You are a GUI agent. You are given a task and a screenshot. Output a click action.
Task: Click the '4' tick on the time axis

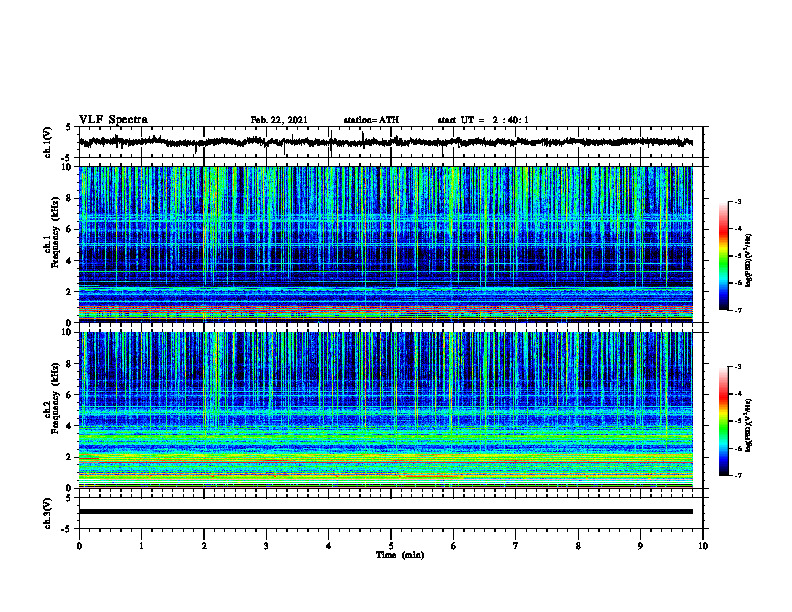(329, 546)
